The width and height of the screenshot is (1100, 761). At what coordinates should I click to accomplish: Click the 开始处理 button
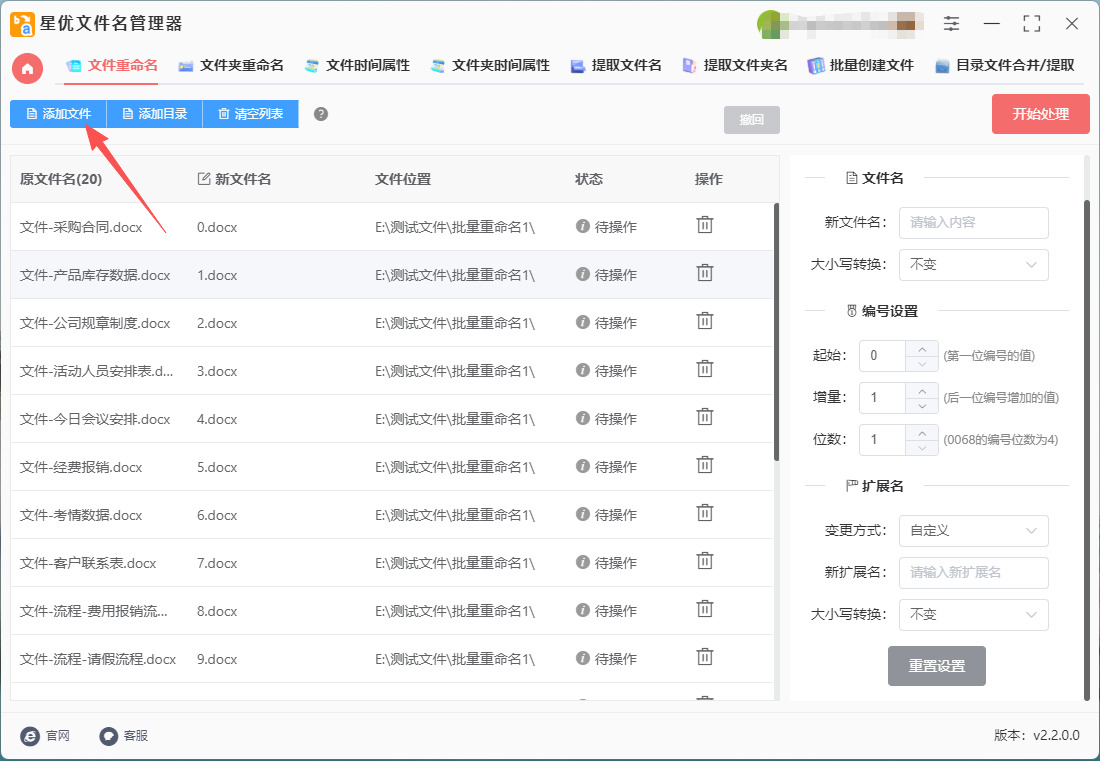(x=1040, y=114)
